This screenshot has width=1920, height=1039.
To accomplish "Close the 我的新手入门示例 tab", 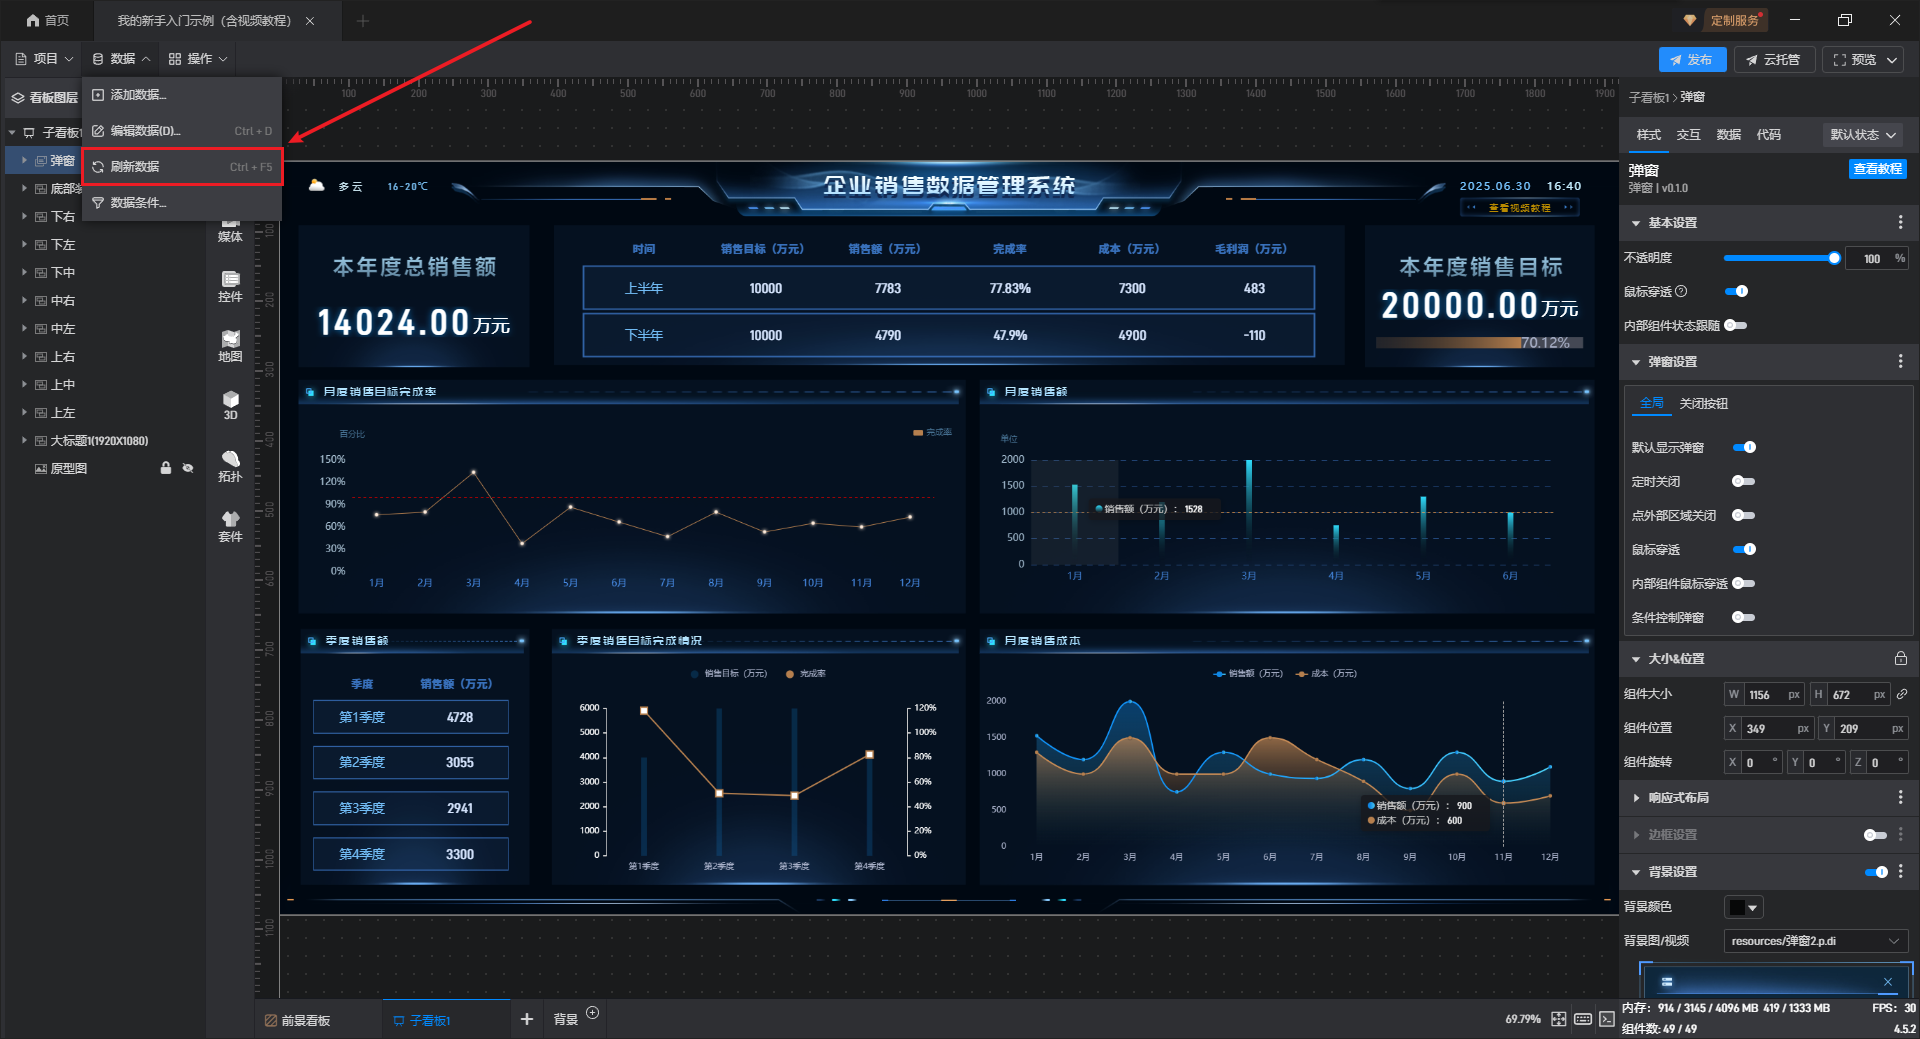I will point(310,21).
